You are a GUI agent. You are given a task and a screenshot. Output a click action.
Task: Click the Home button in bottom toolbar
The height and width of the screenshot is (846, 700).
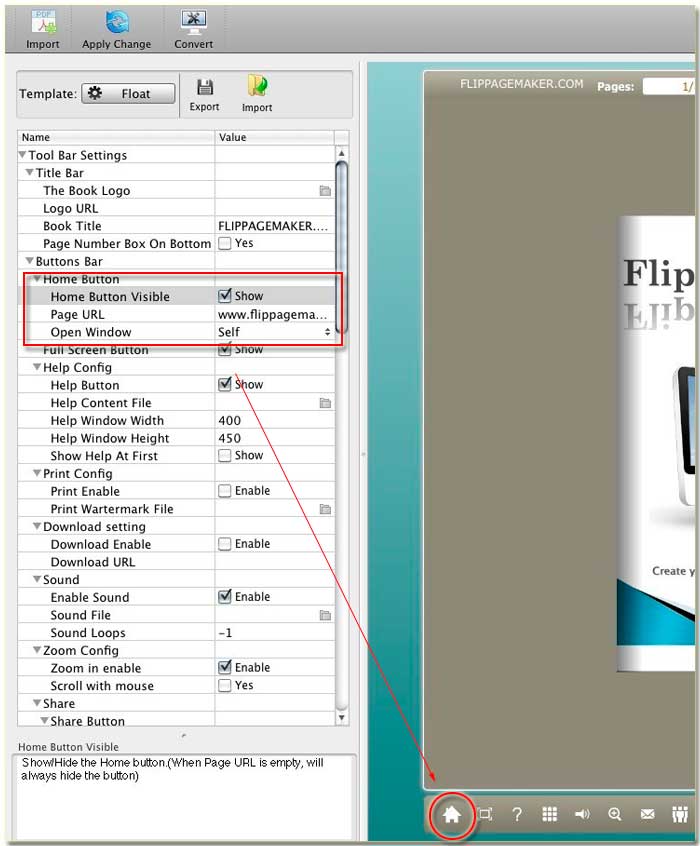[x=452, y=814]
